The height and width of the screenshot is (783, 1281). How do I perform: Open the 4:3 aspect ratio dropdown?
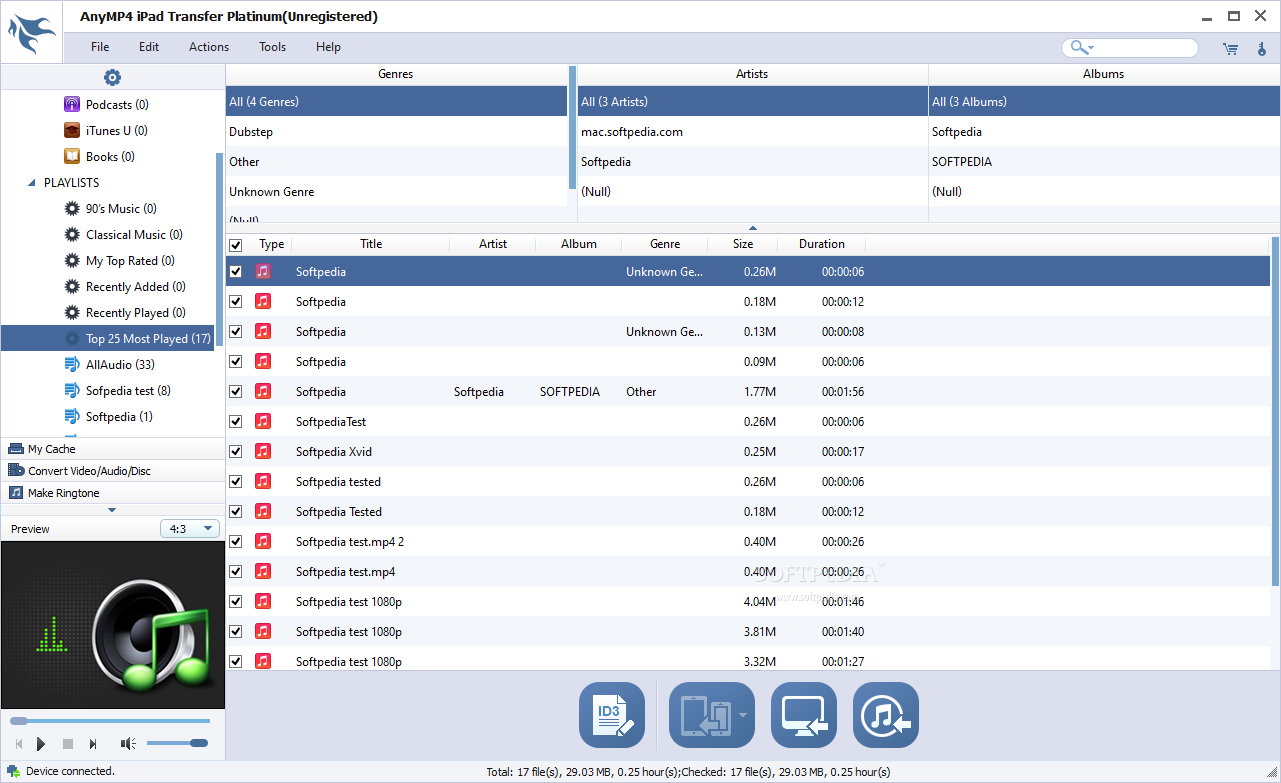point(190,528)
